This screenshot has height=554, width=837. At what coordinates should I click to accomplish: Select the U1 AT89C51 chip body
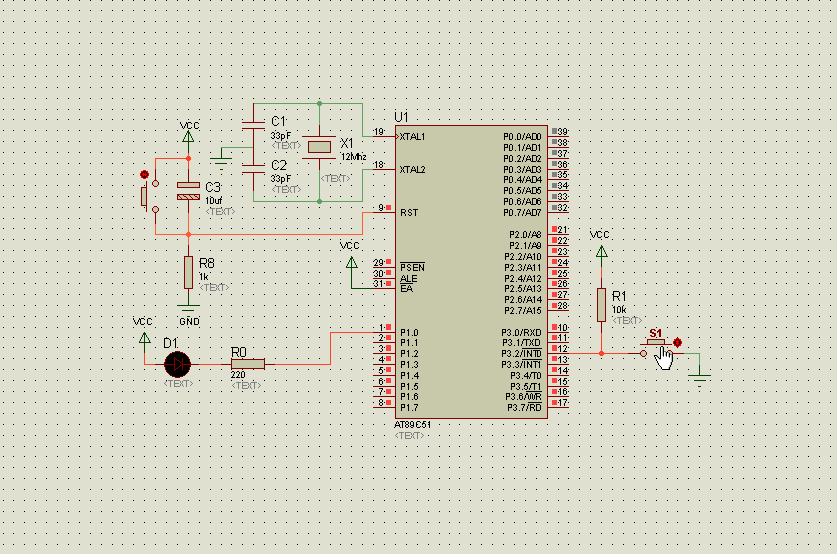(471, 272)
